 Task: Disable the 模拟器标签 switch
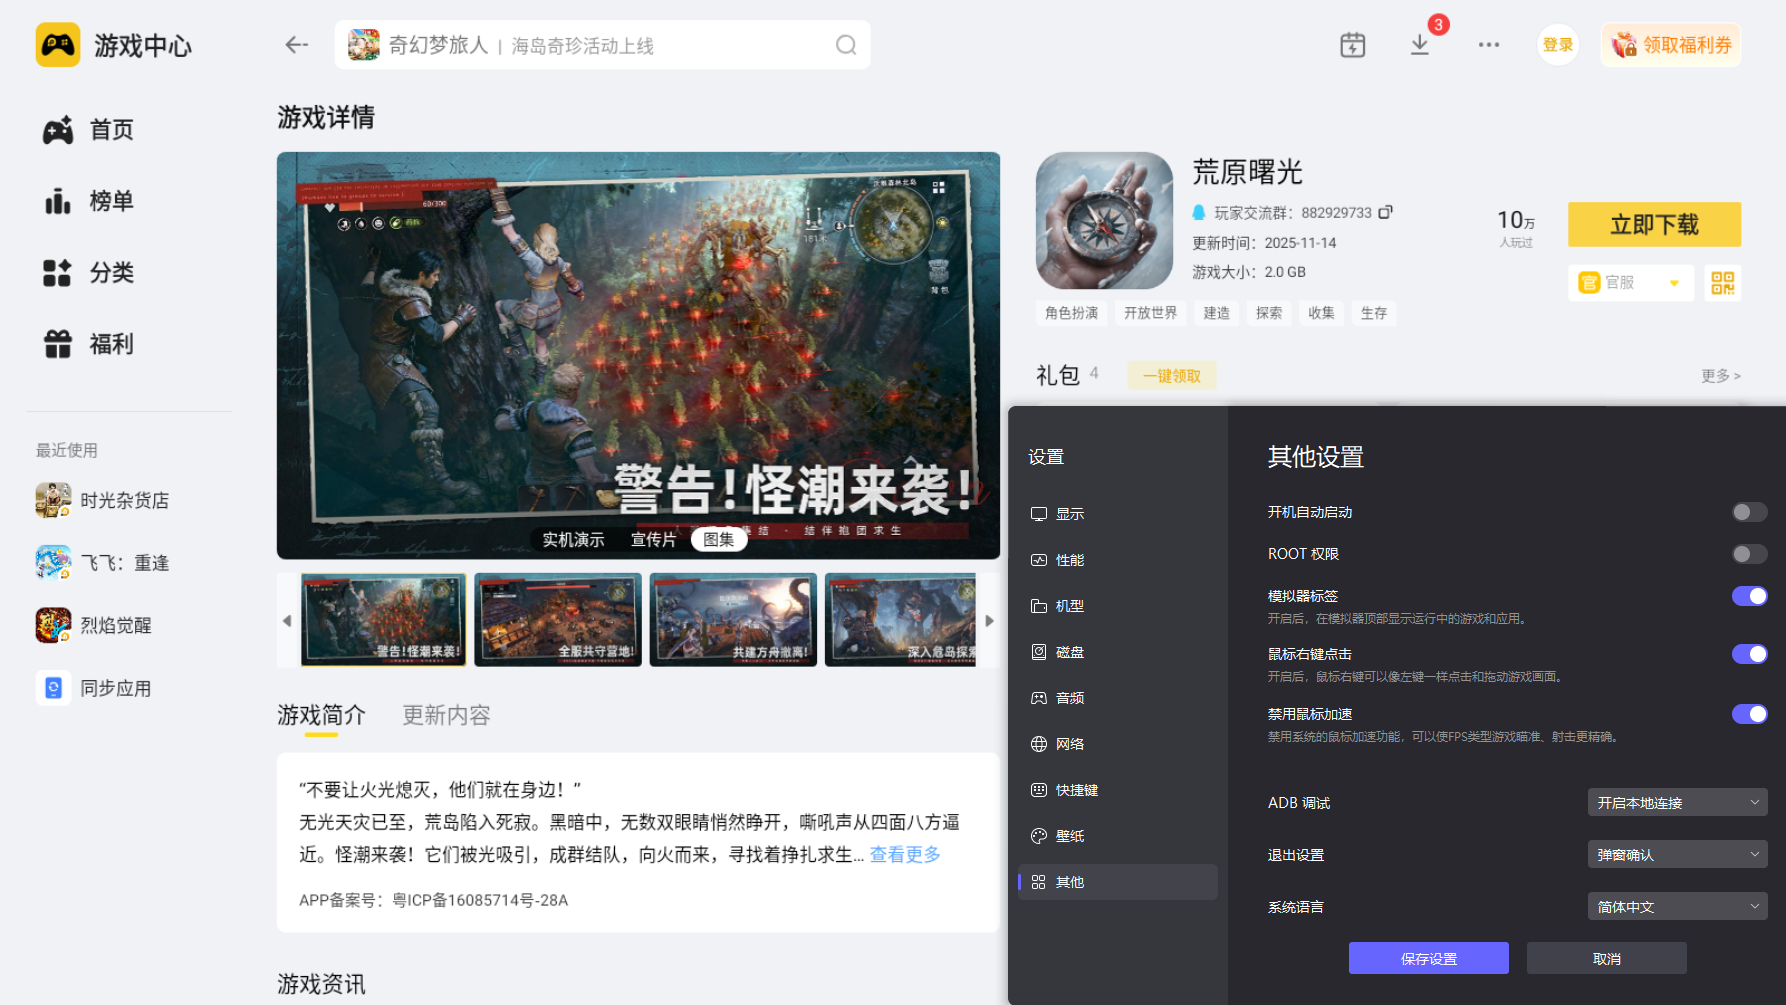click(1749, 595)
